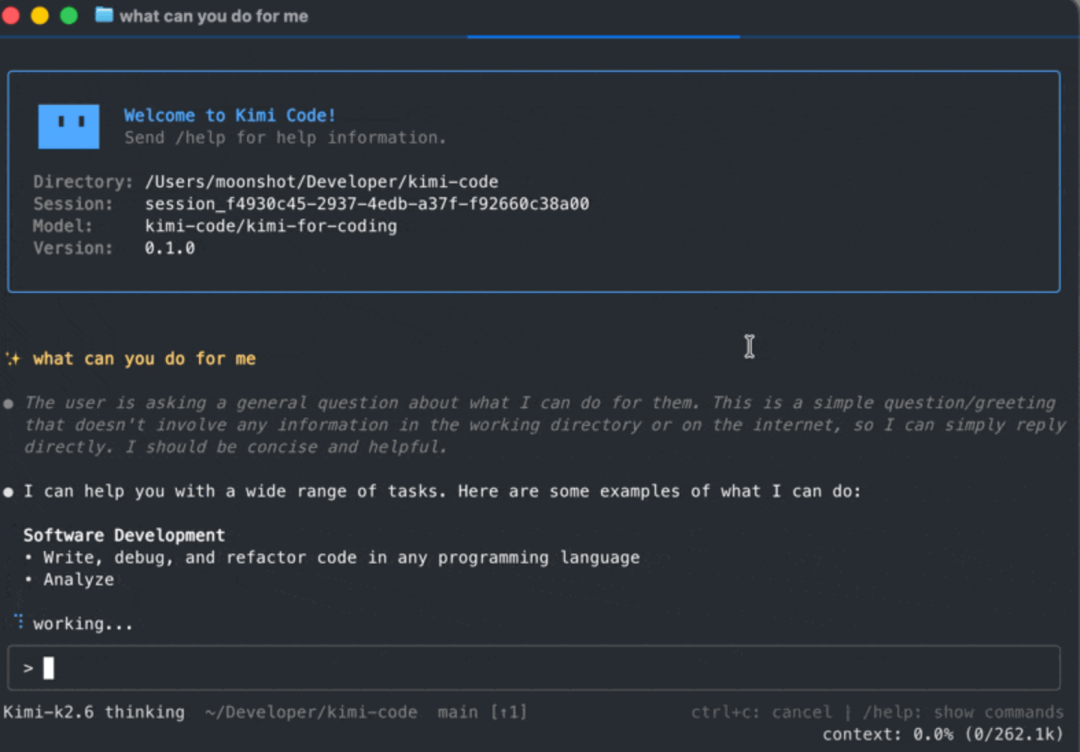
Task: Click the '/help: show commands' hint
Action: 963,712
